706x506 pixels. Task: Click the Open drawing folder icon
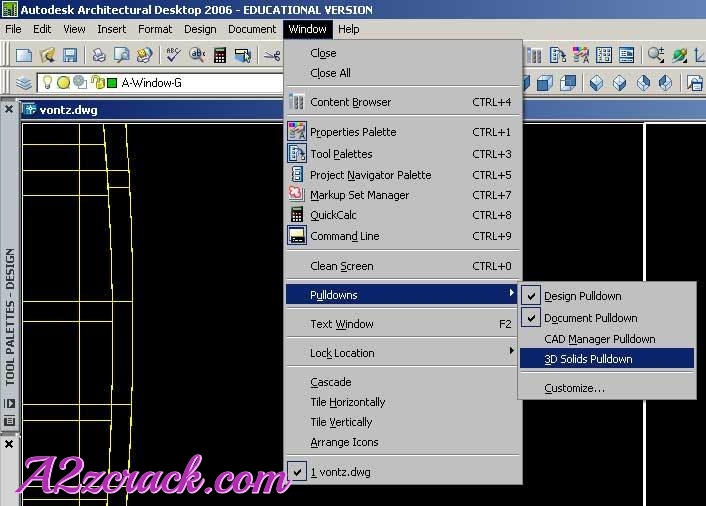47,55
